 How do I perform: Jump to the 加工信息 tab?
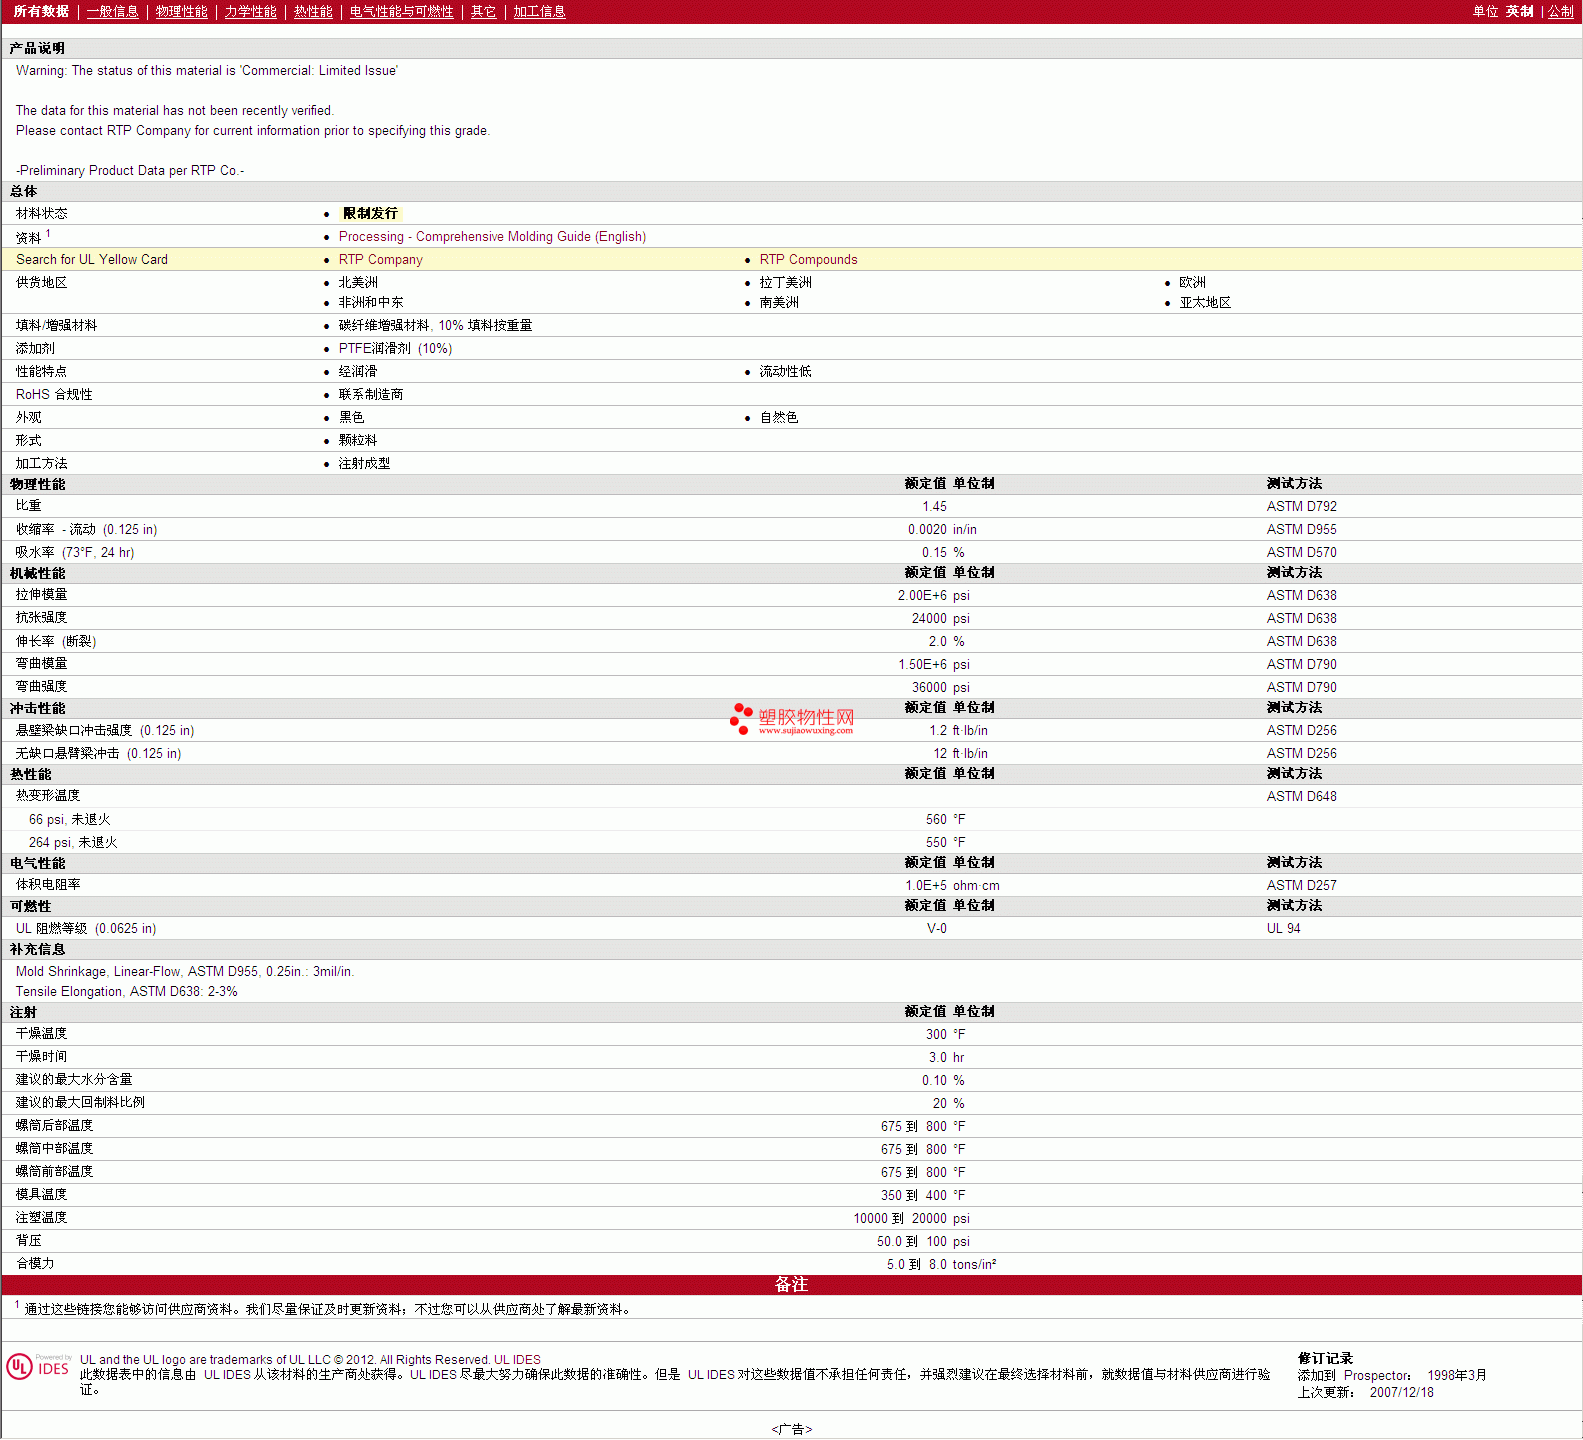pos(539,12)
